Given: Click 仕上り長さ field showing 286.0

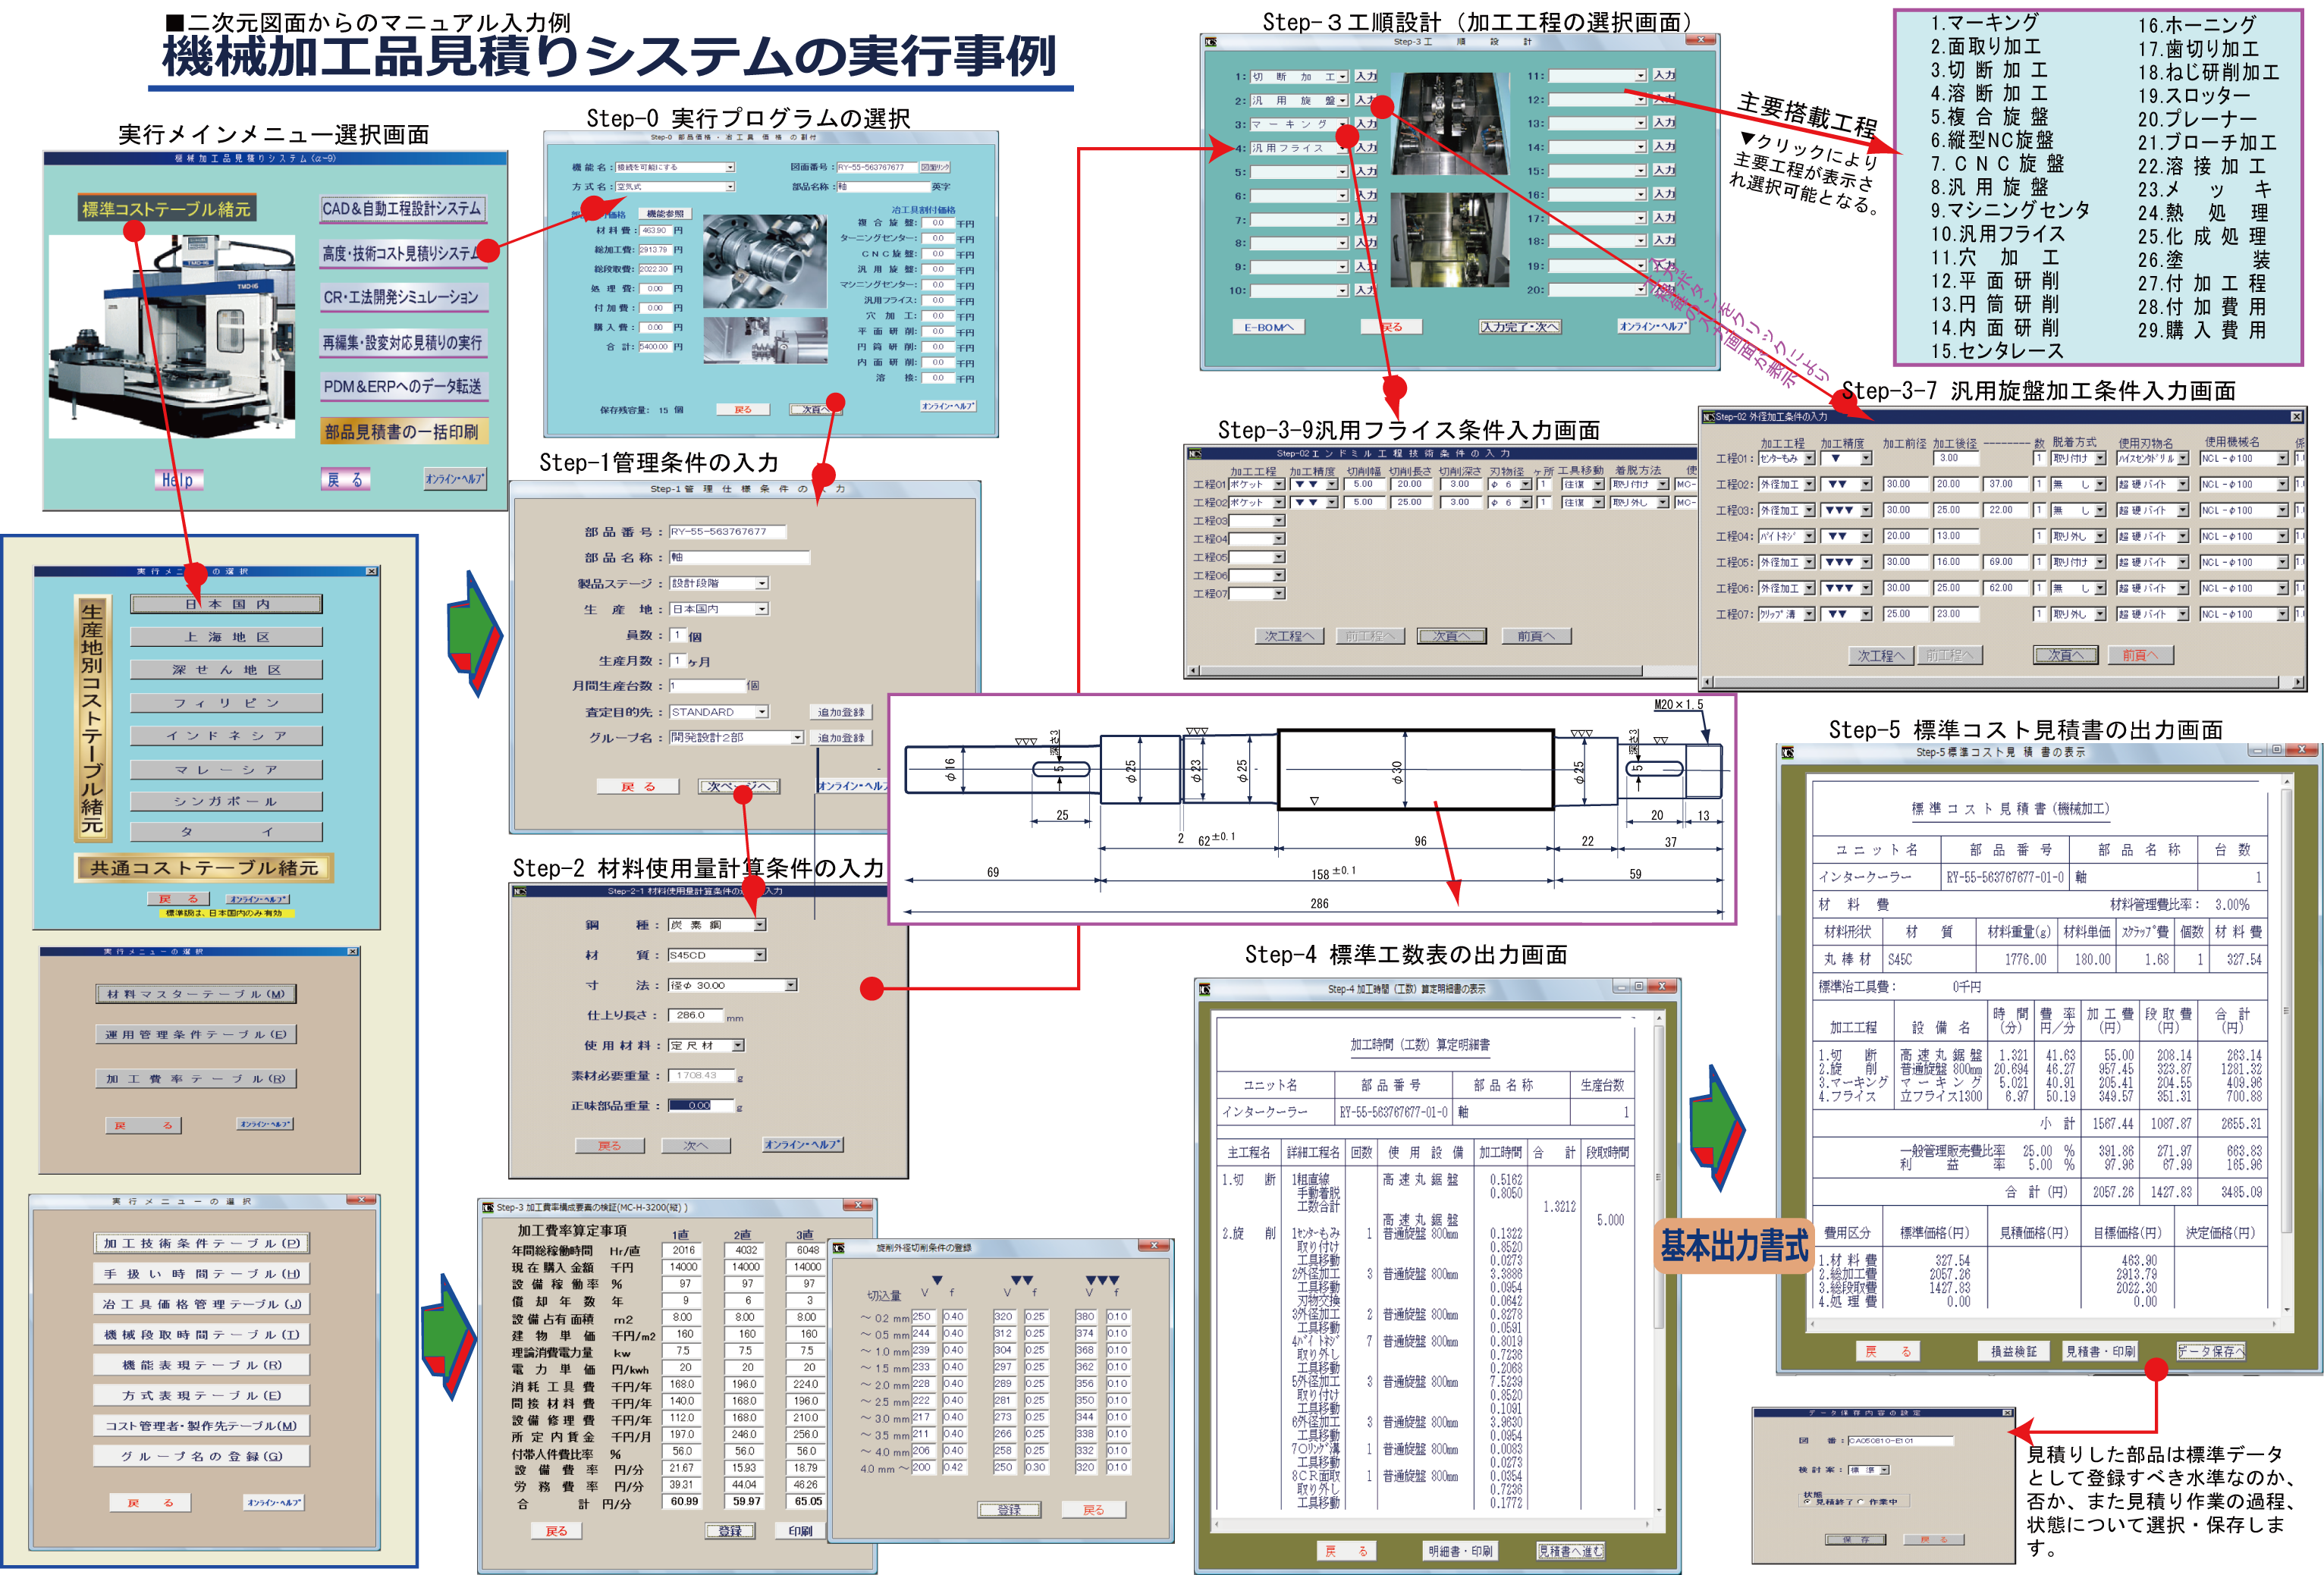Looking at the screenshot, I should (695, 1015).
